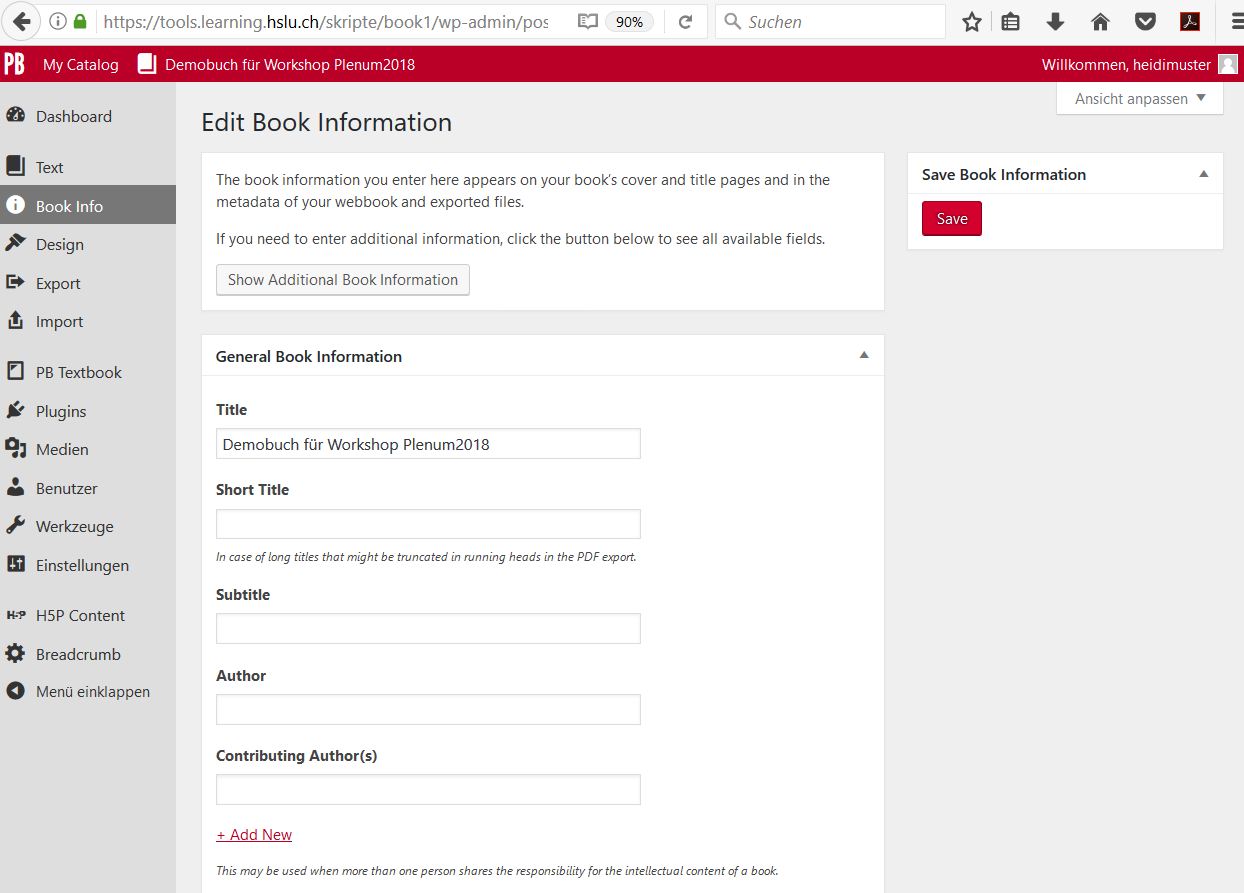
Task: Expand the Ansicht anpassen dropdown
Action: coord(1140,98)
